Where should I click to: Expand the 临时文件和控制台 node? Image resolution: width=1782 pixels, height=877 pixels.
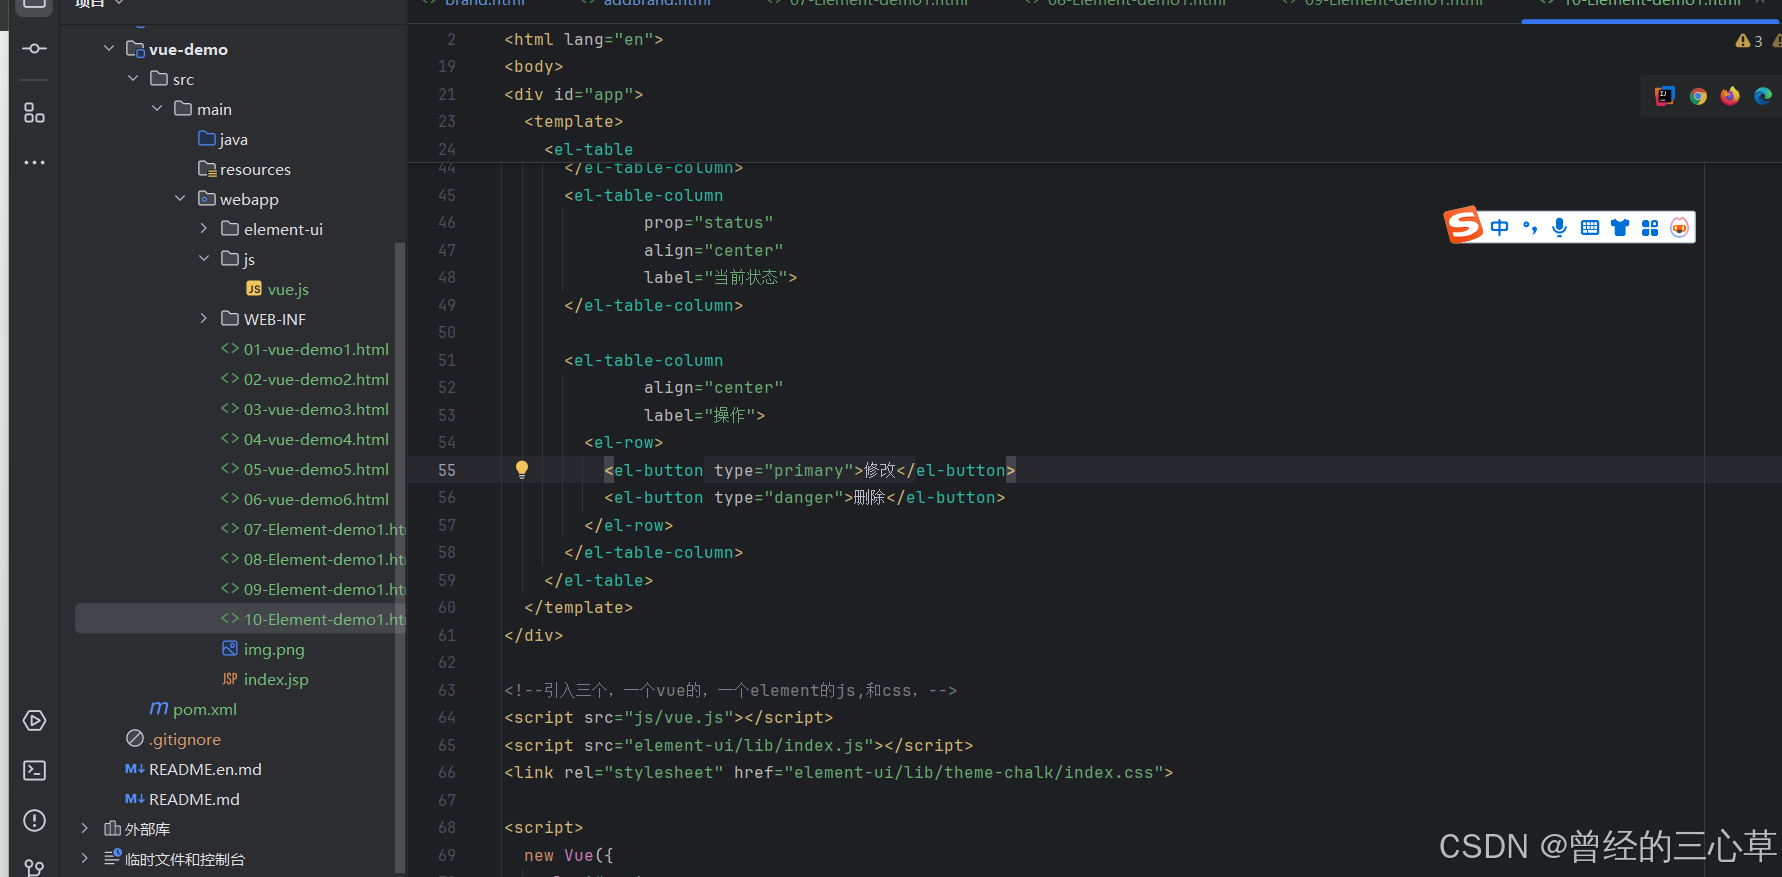(x=84, y=858)
